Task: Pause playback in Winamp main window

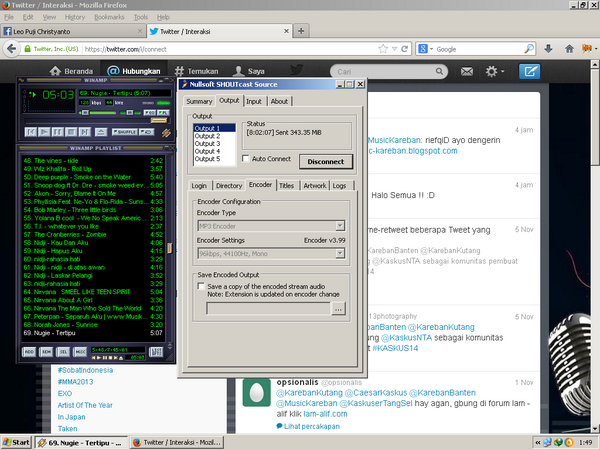Action: 57,132
